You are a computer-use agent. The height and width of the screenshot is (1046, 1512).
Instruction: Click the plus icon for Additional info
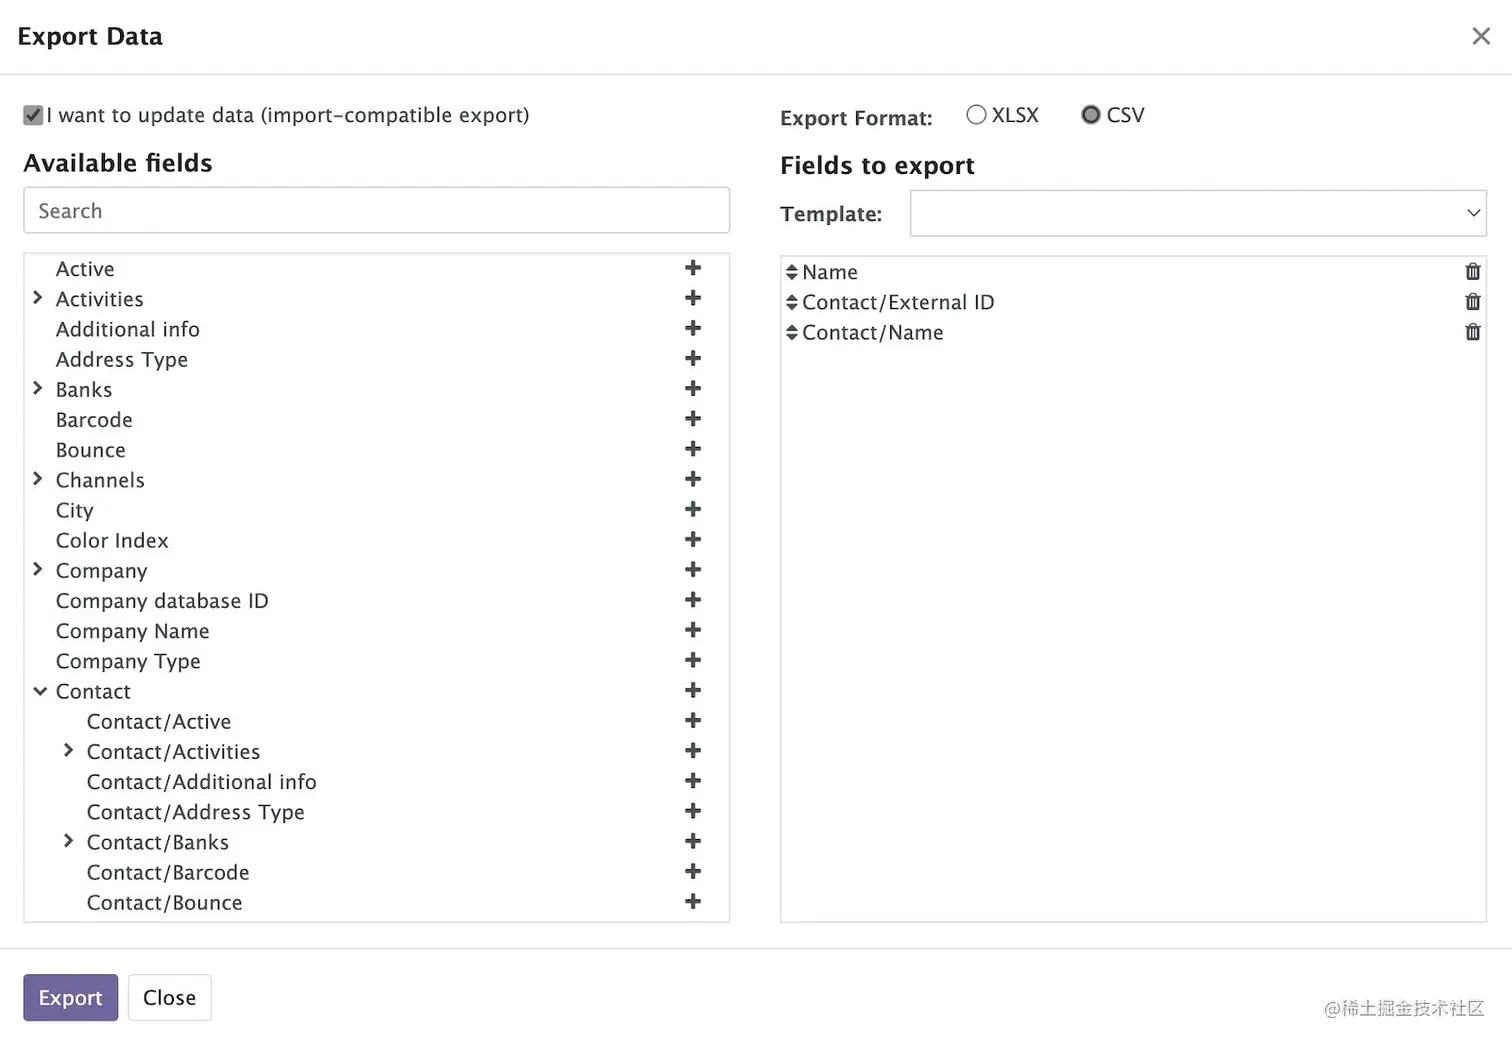click(693, 328)
